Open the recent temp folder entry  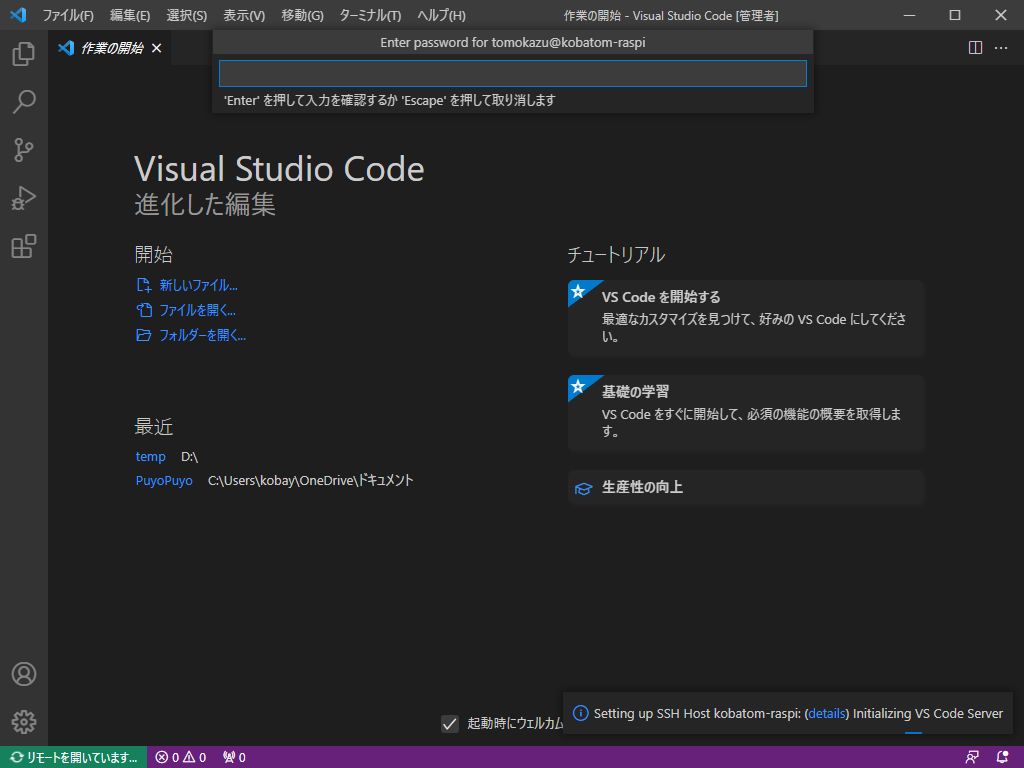(150, 456)
